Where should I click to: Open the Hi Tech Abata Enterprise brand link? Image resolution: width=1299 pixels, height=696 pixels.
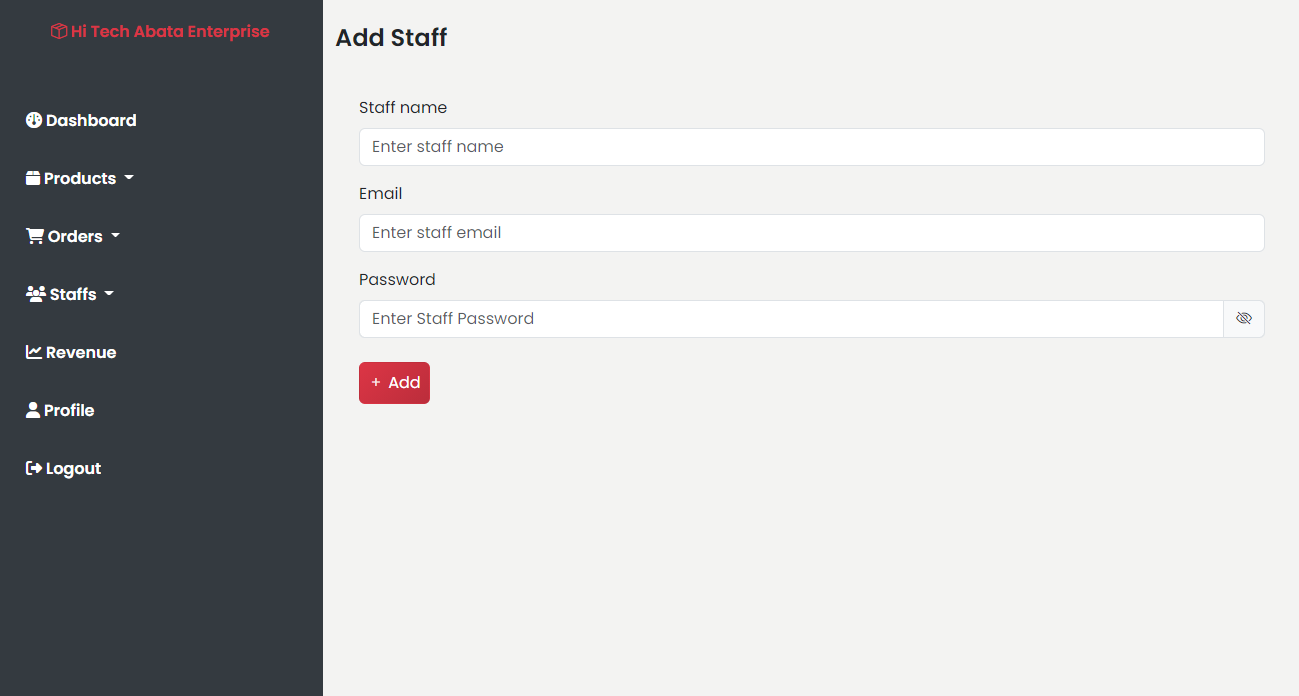point(170,32)
